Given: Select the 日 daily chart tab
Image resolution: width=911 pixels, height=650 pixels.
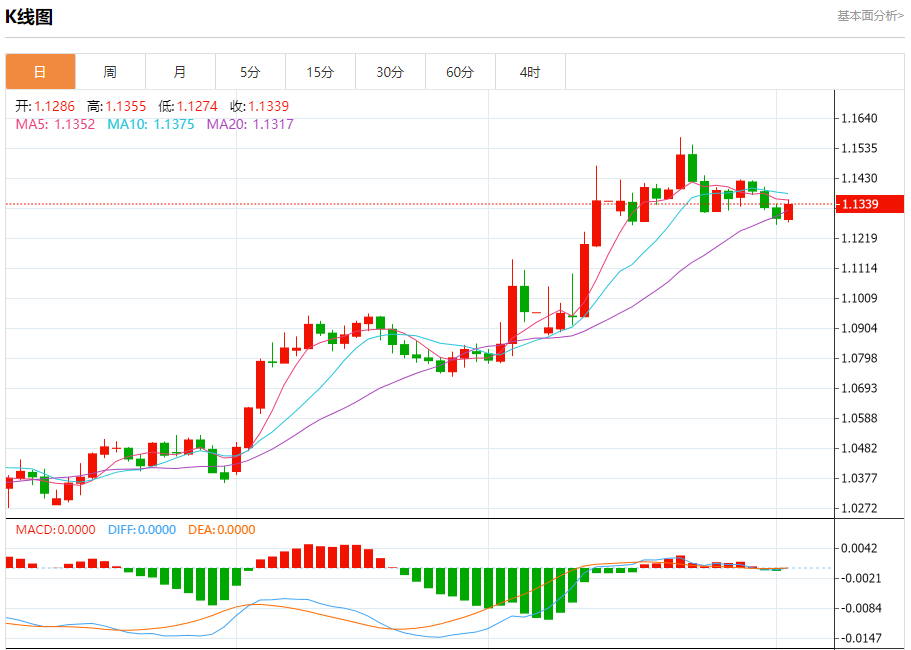Looking at the screenshot, I should 40,72.
